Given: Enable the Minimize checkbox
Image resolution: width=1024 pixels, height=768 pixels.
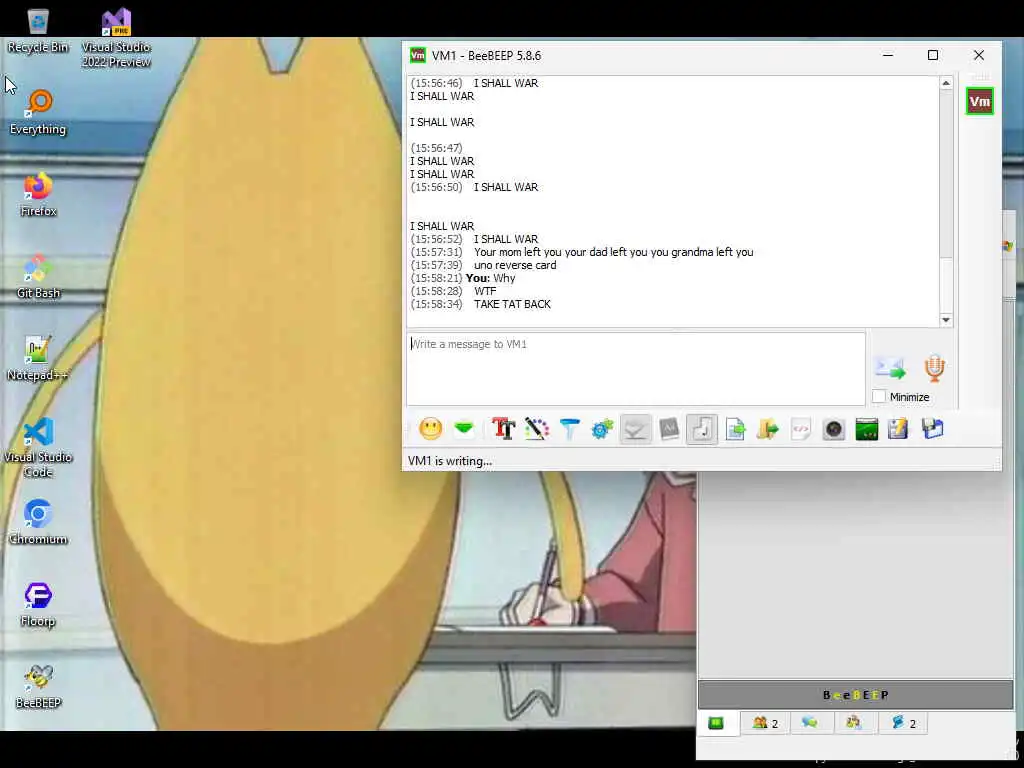Looking at the screenshot, I should pos(879,396).
